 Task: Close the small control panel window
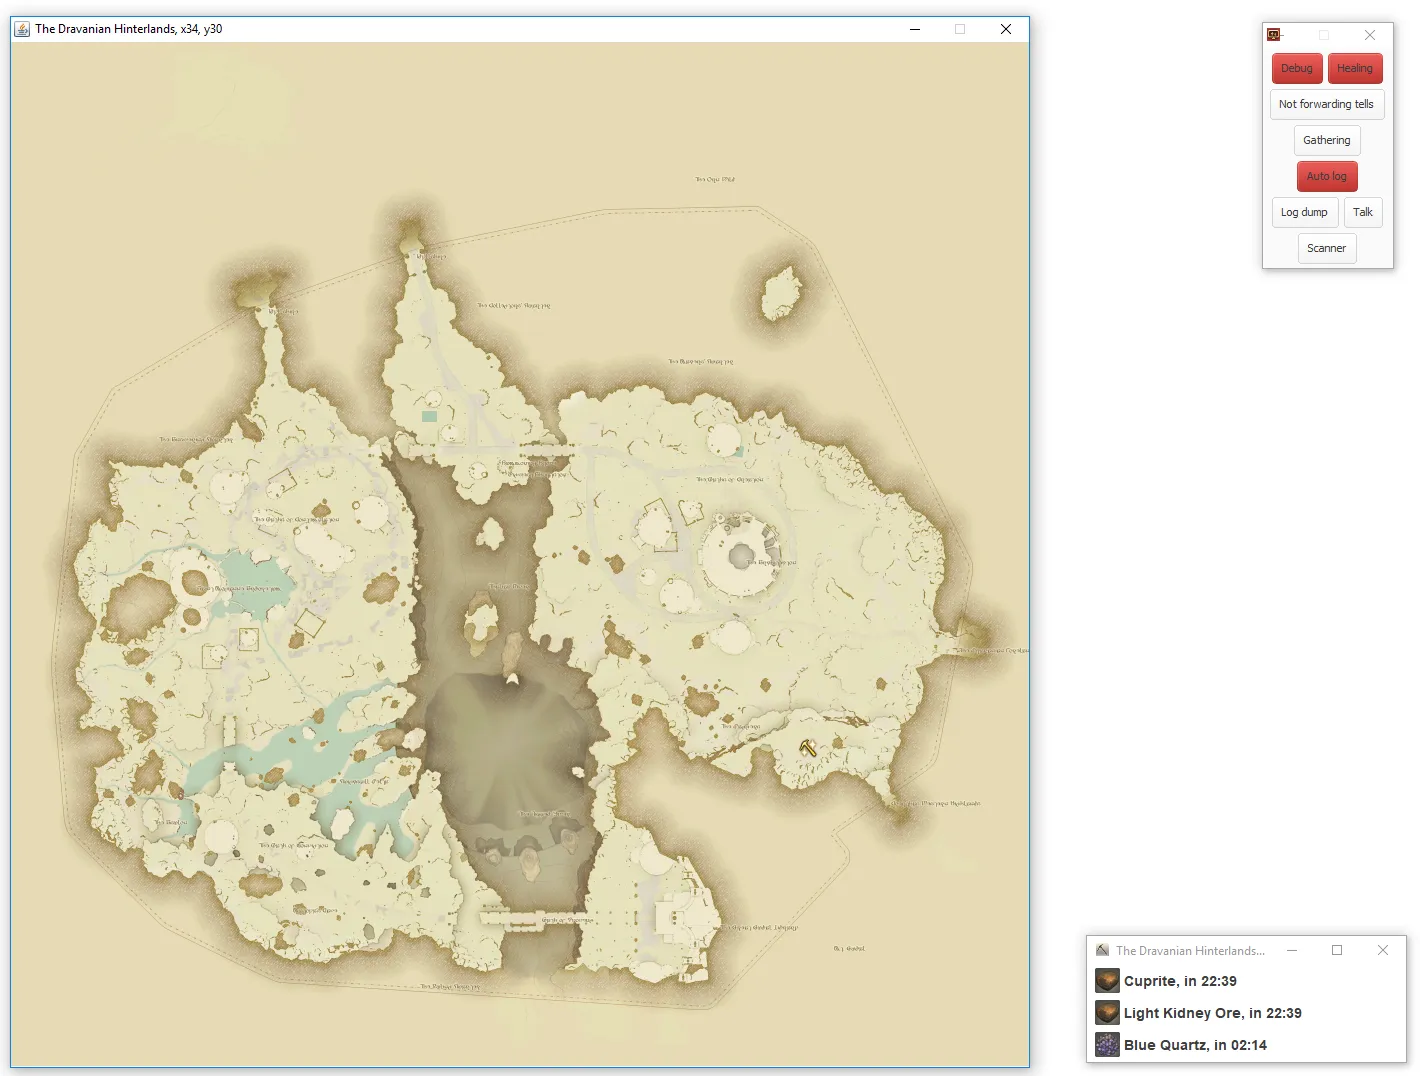(1370, 35)
